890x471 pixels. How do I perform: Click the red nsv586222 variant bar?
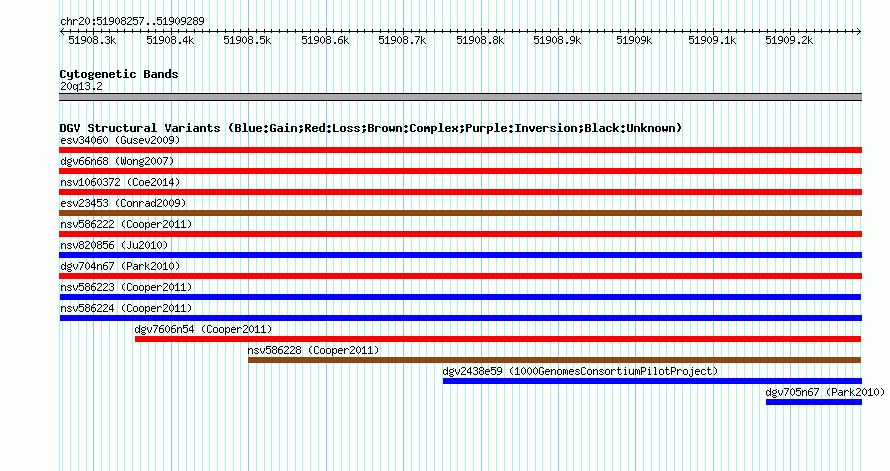pos(460,234)
